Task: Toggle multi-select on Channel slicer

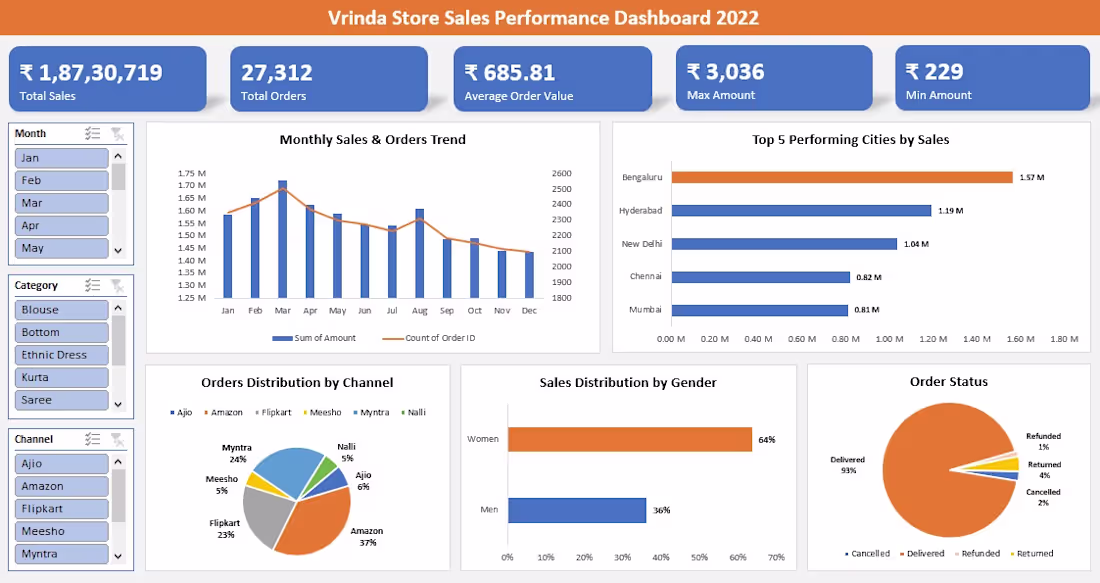Action: point(93,439)
